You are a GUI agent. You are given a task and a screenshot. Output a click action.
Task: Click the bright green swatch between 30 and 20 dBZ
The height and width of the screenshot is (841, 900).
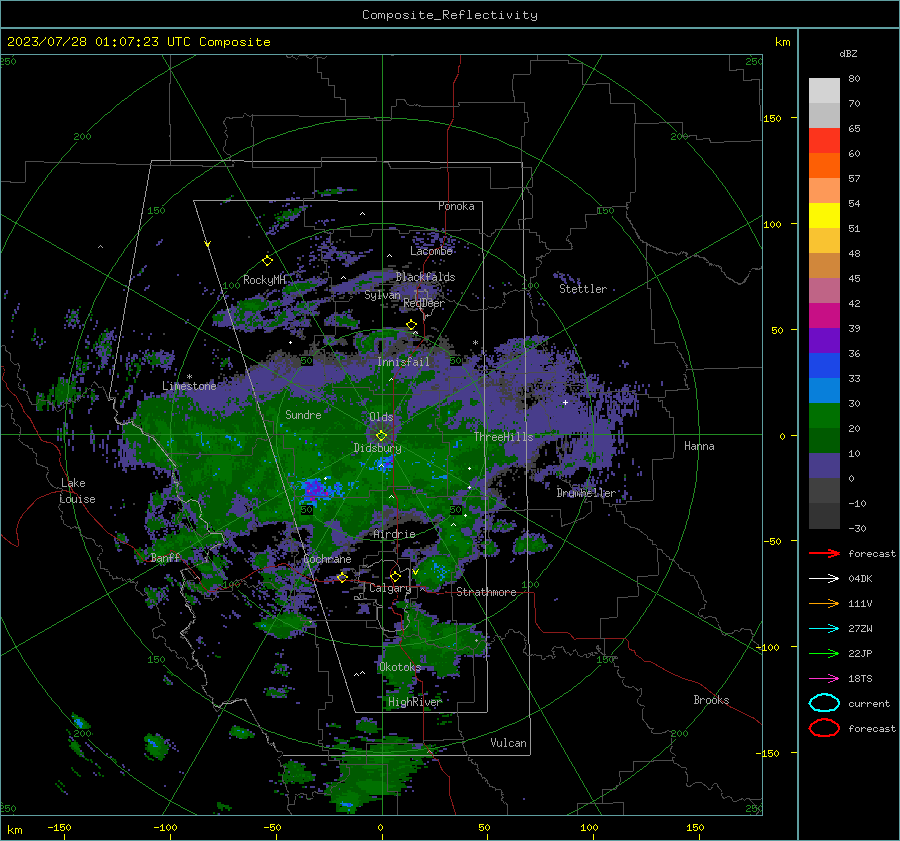click(x=824, y=416)
